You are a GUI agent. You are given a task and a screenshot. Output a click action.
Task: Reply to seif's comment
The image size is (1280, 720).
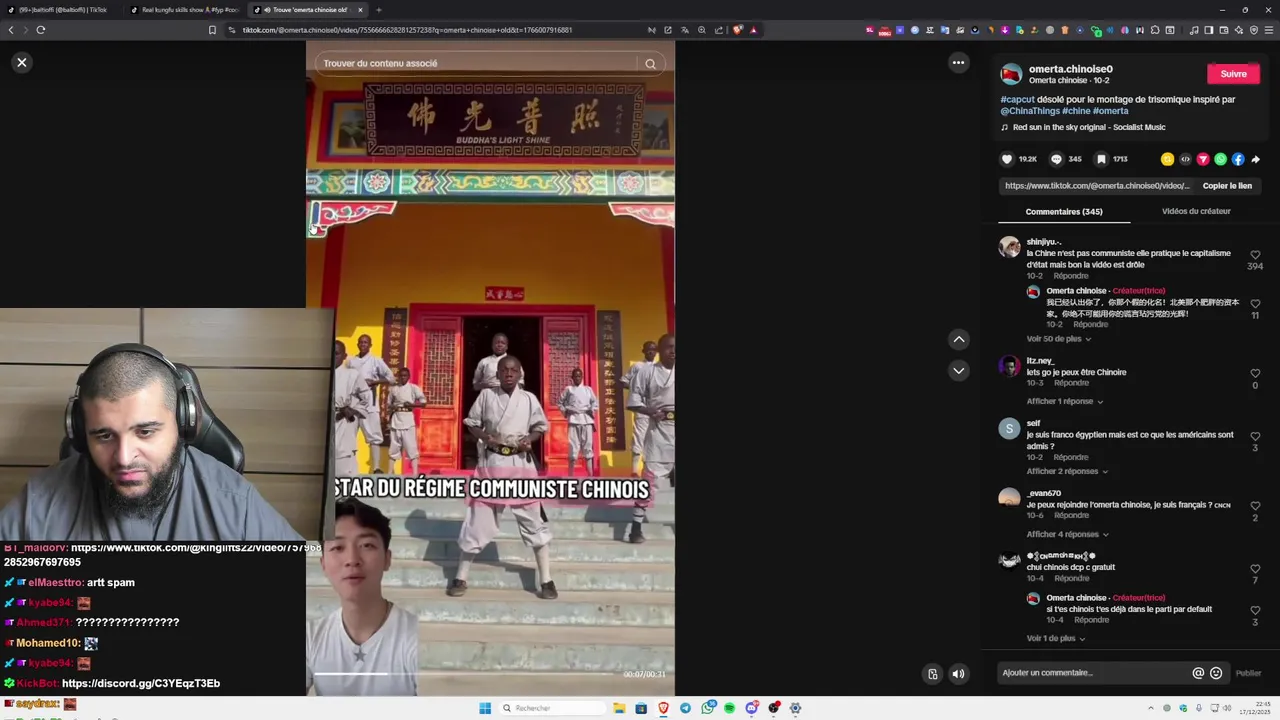[x=1071, y=457]
